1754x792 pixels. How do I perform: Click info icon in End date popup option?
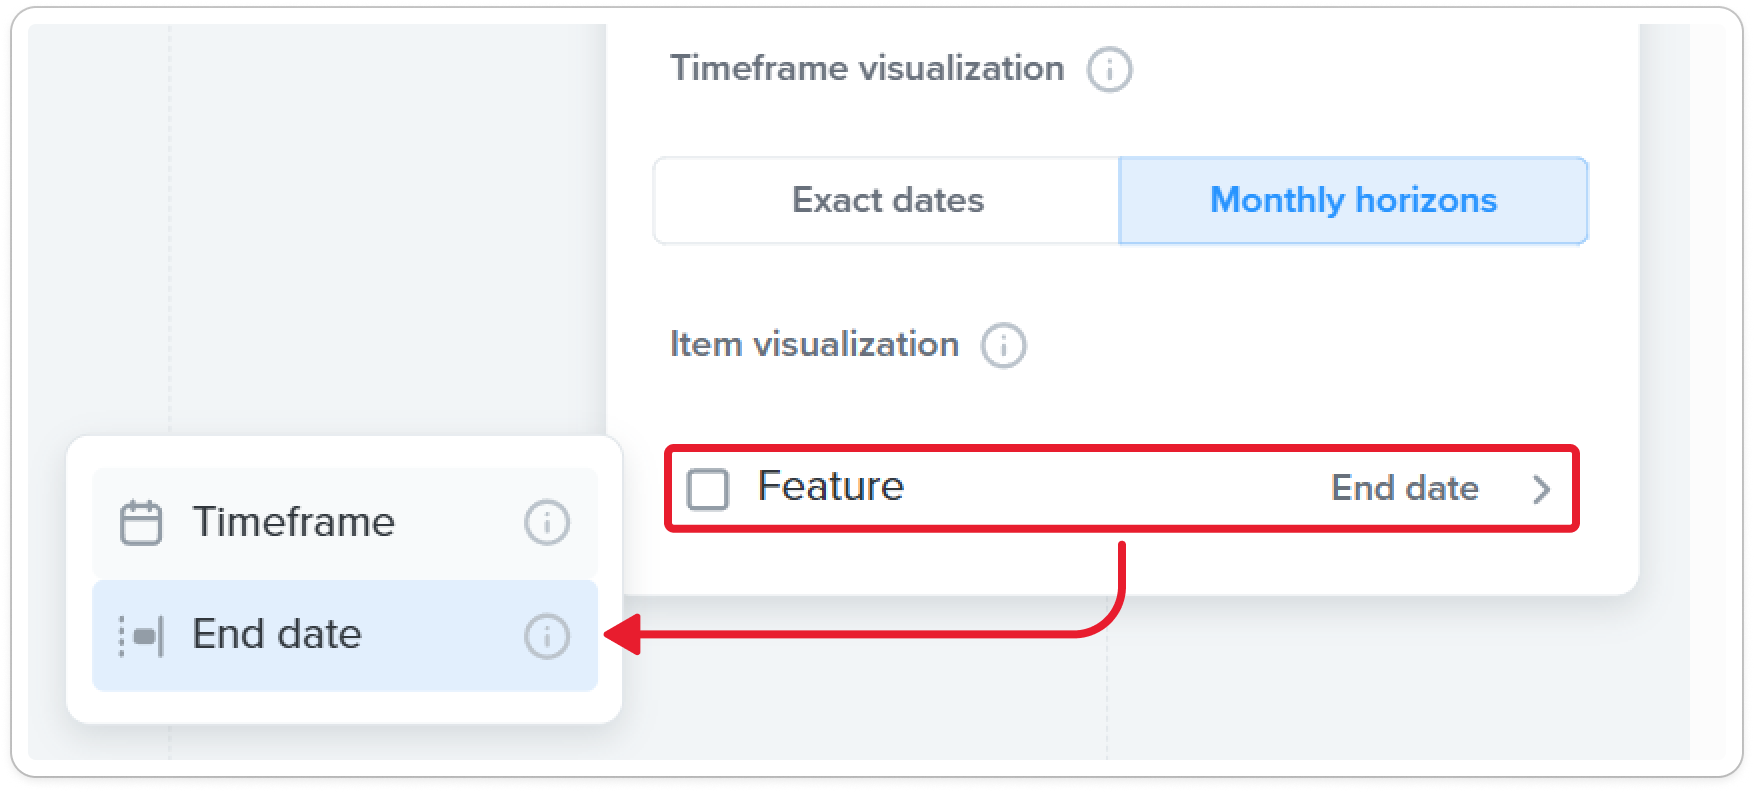pos(547,636)
